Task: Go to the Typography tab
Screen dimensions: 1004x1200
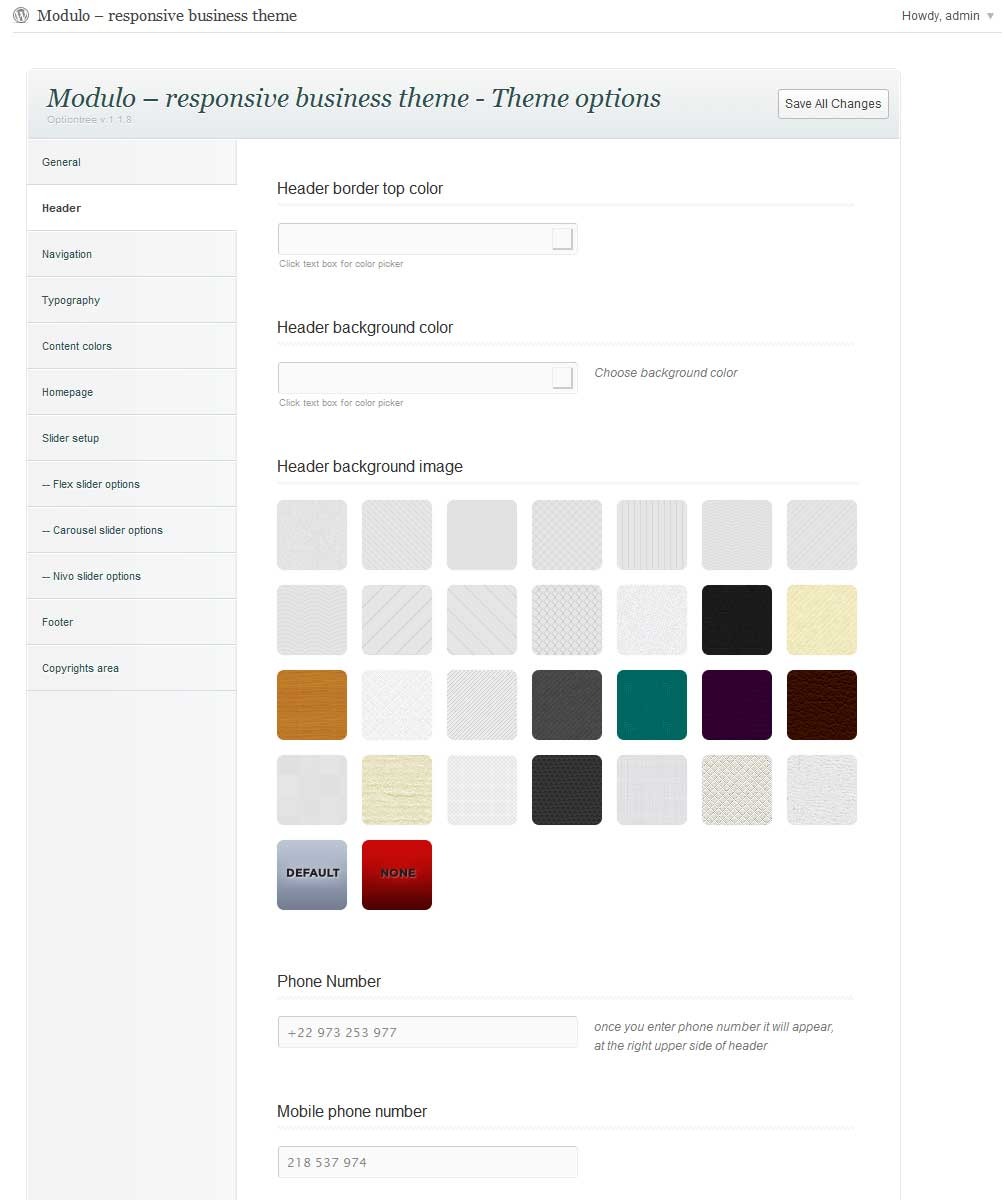Action: (x=132, y=300)
